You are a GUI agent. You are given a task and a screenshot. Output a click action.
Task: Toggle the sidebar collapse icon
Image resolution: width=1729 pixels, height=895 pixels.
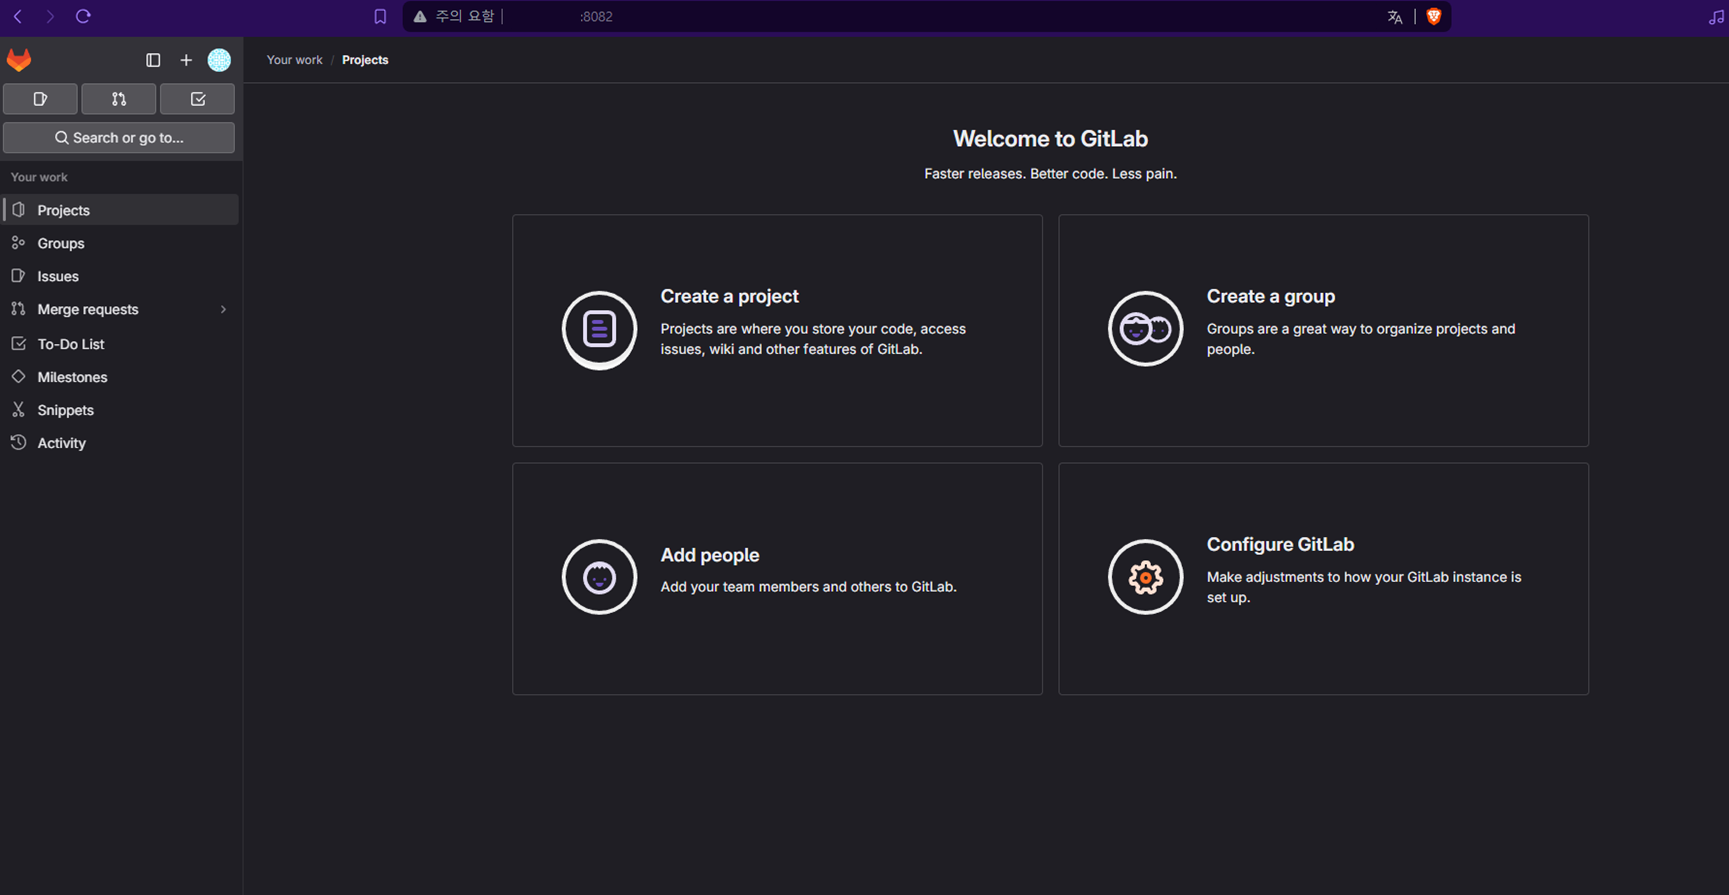[153, 60]
